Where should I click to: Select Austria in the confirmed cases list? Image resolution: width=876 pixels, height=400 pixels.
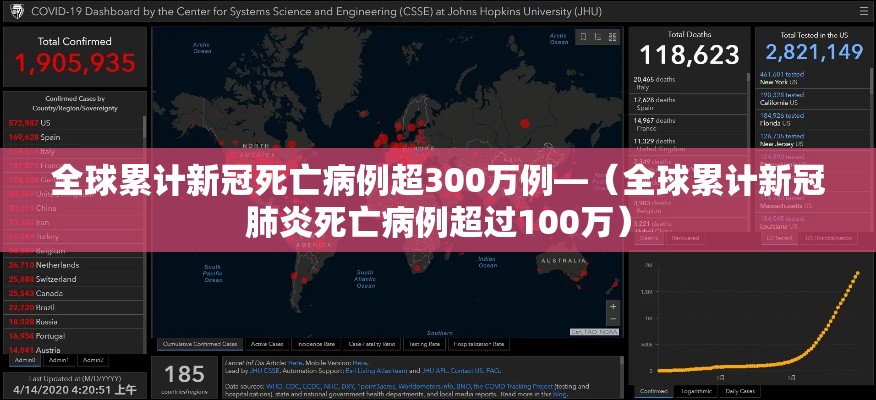(74, 350)
